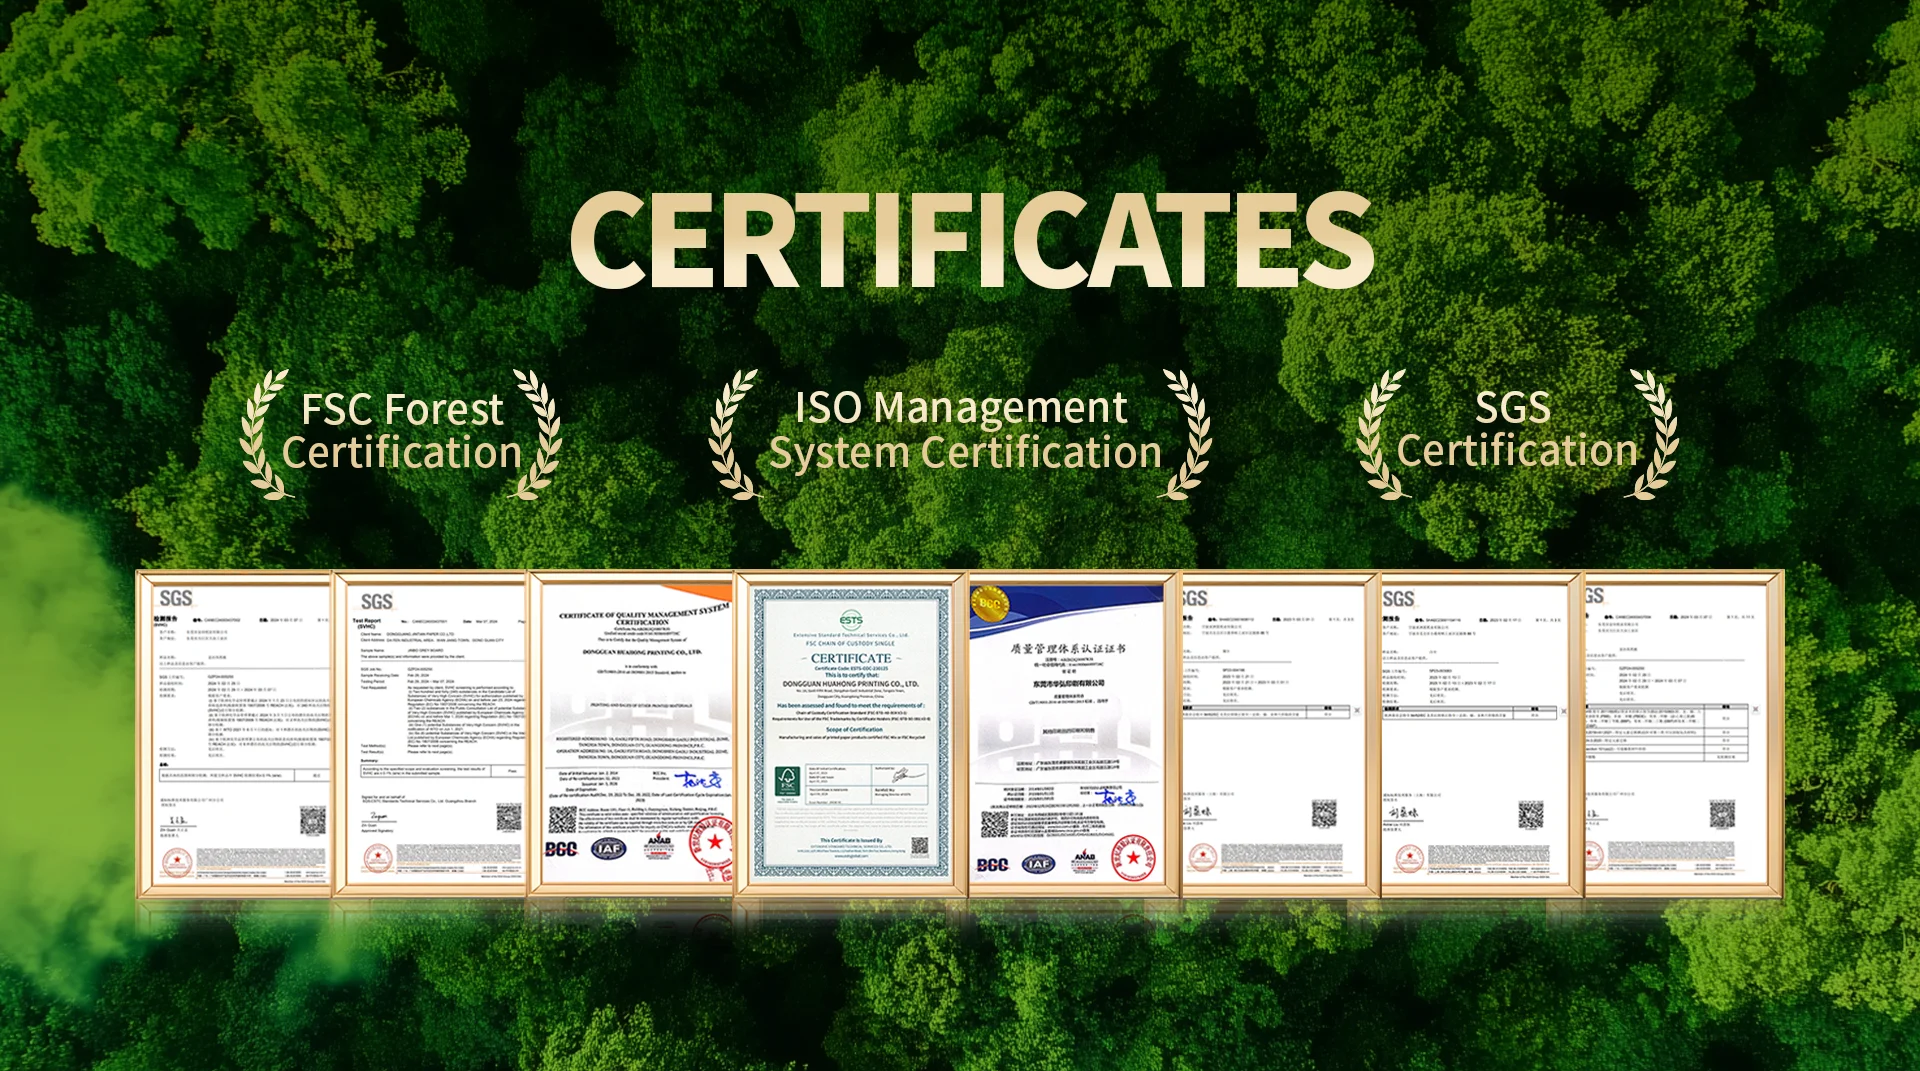
Task: Click gold BCC seal on Chinese quality certificate
Action: click(989, 603)
